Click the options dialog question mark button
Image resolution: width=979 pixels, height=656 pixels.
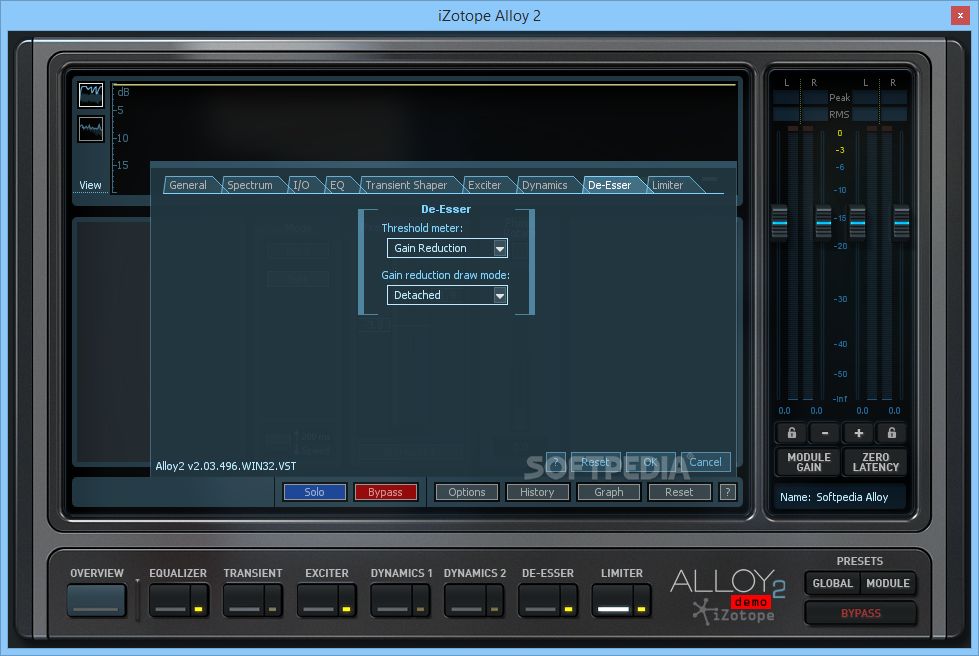click(x=556, y=462)
